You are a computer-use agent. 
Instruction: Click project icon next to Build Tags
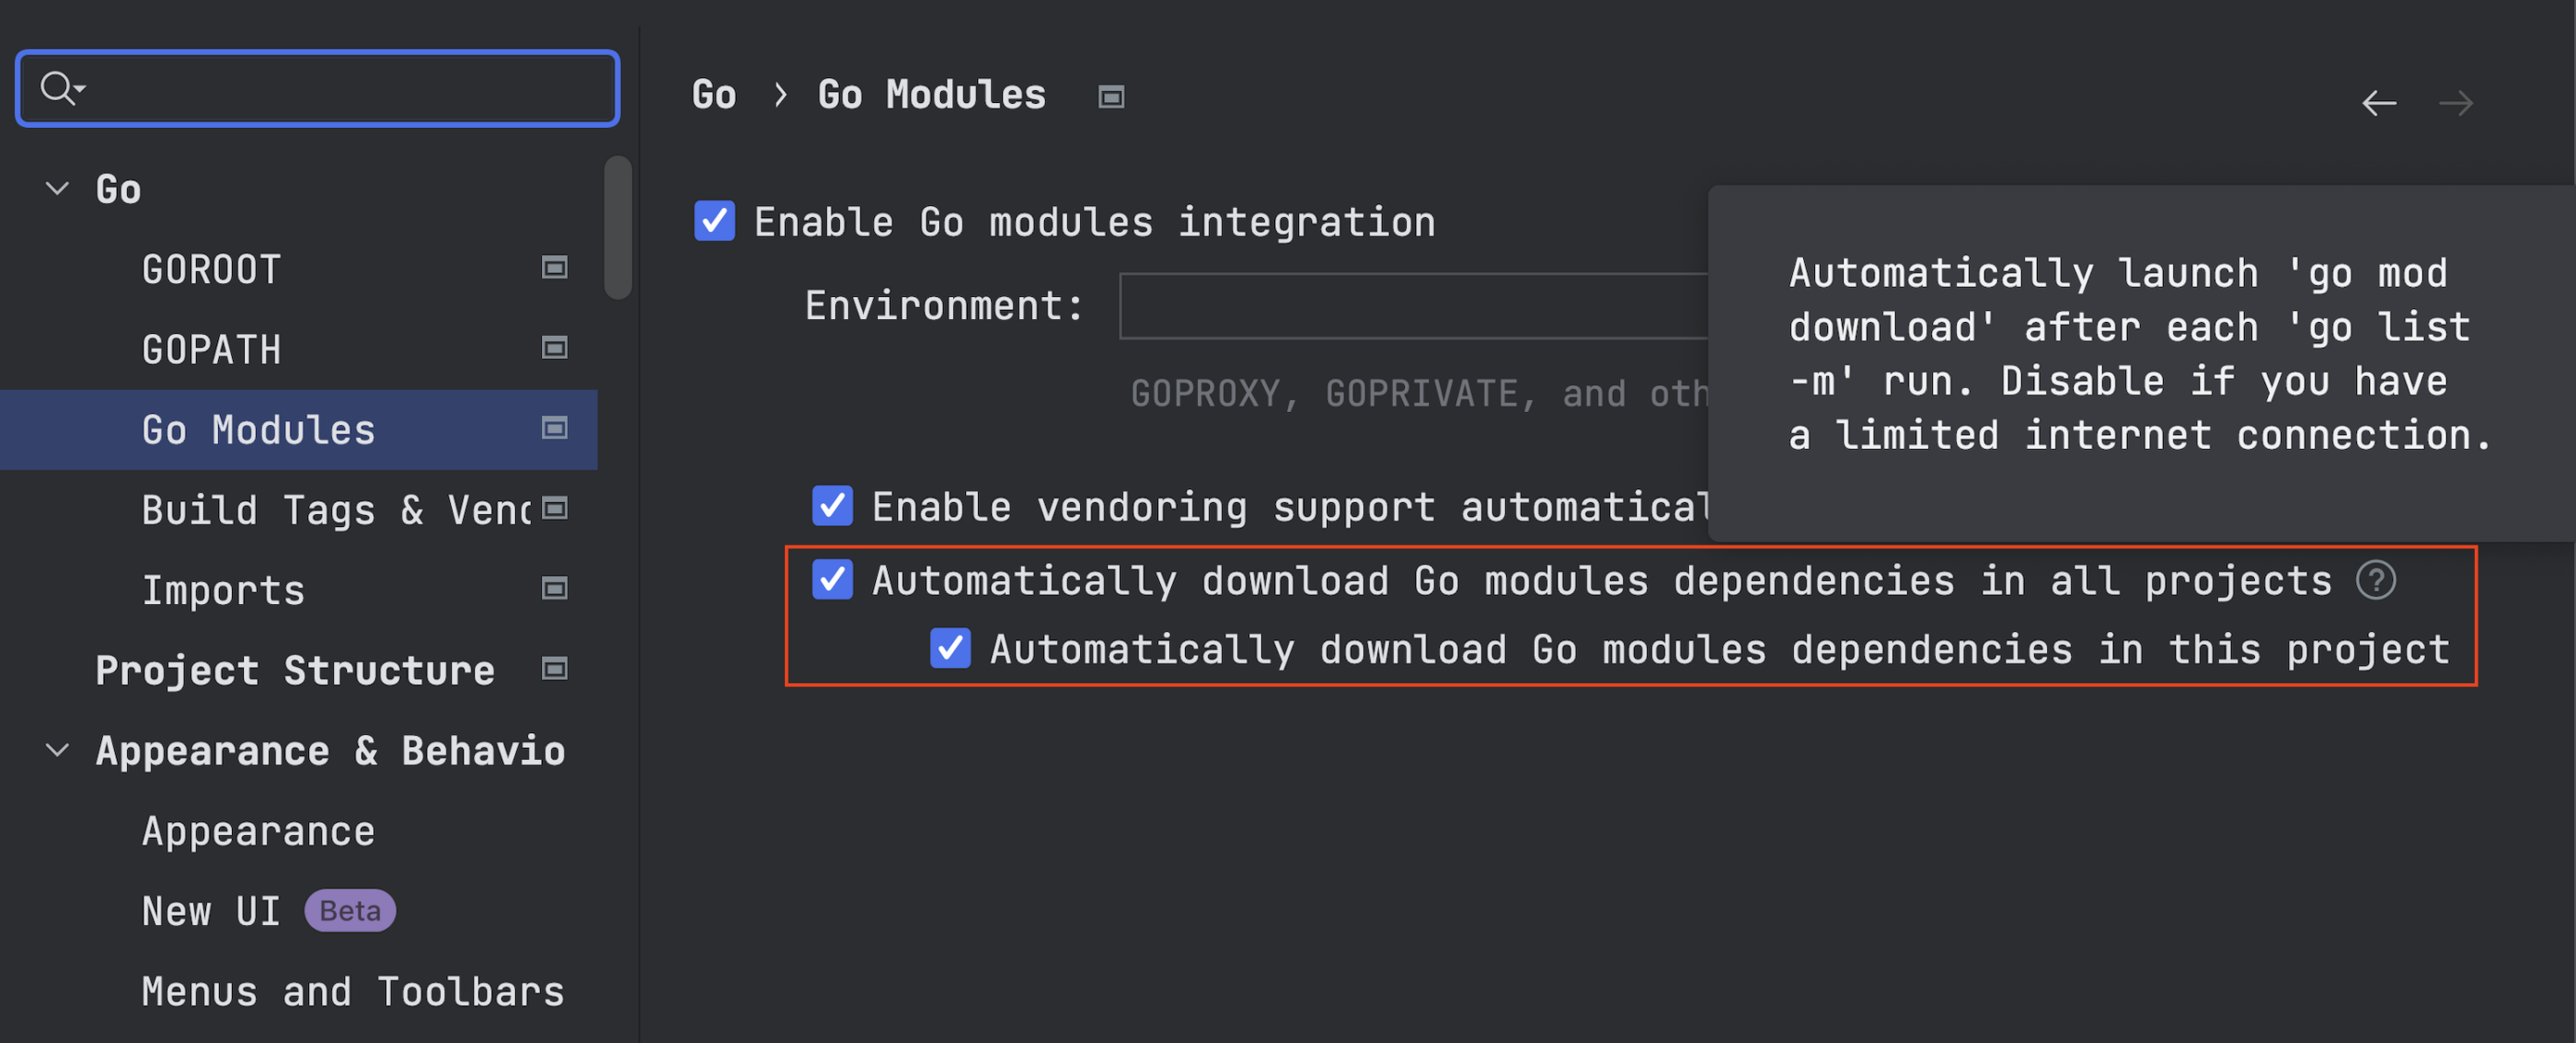point(554,509)
